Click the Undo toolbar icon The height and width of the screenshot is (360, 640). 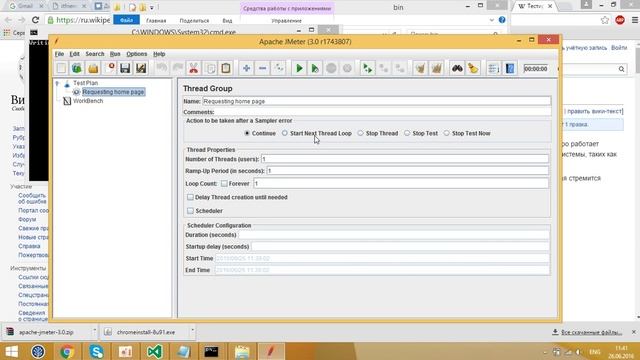tap(162, 68)
